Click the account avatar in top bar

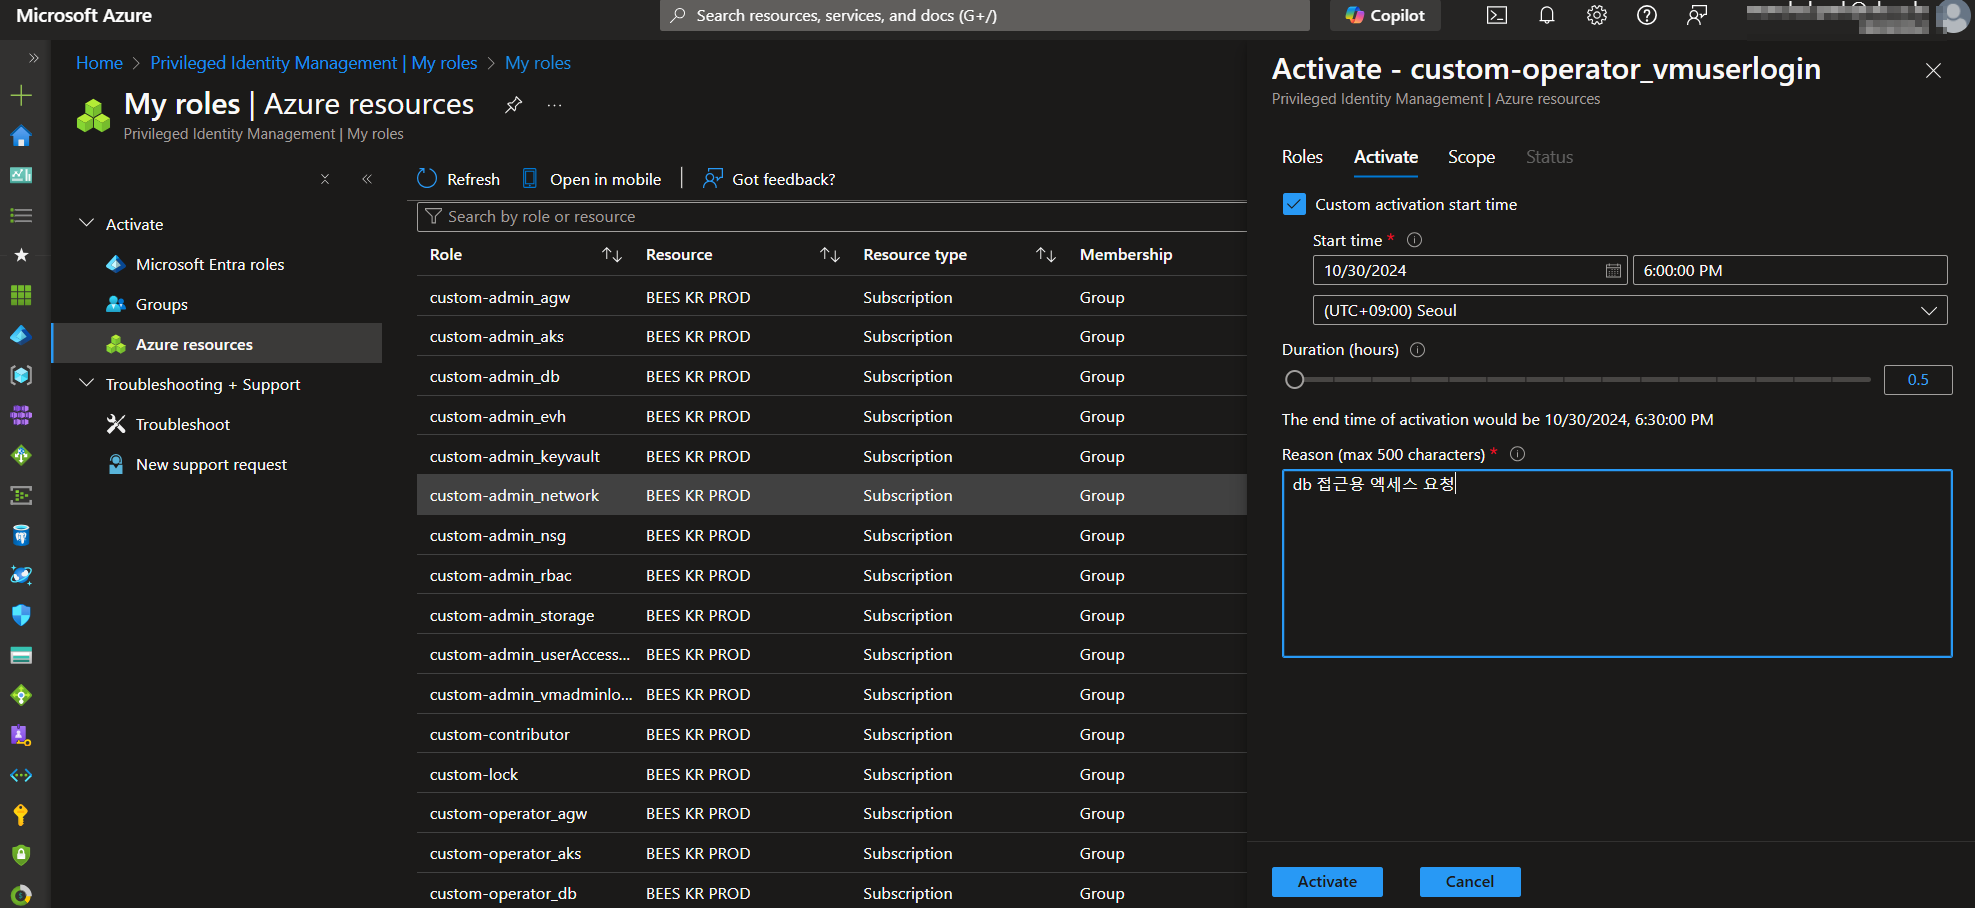click(1953, 16)
